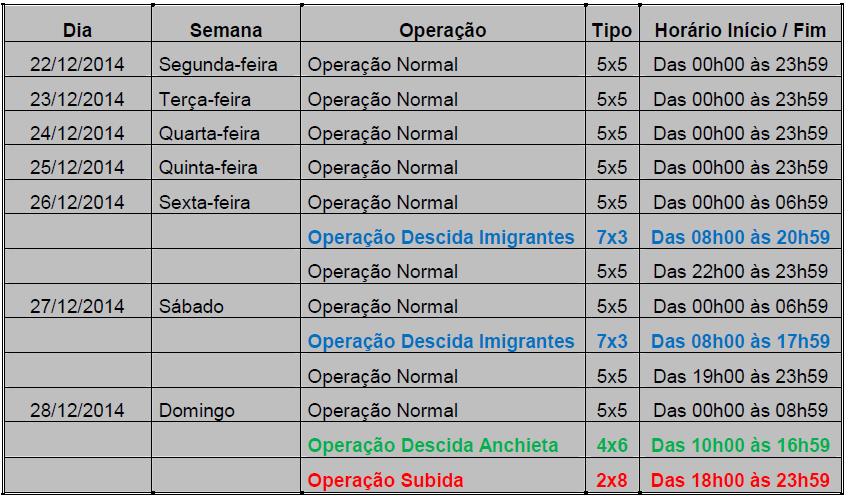This screenshot has width=849, height=498.
Task: Click the "Das 10h00 às 16h59" time cell
Action: (740, 445)
